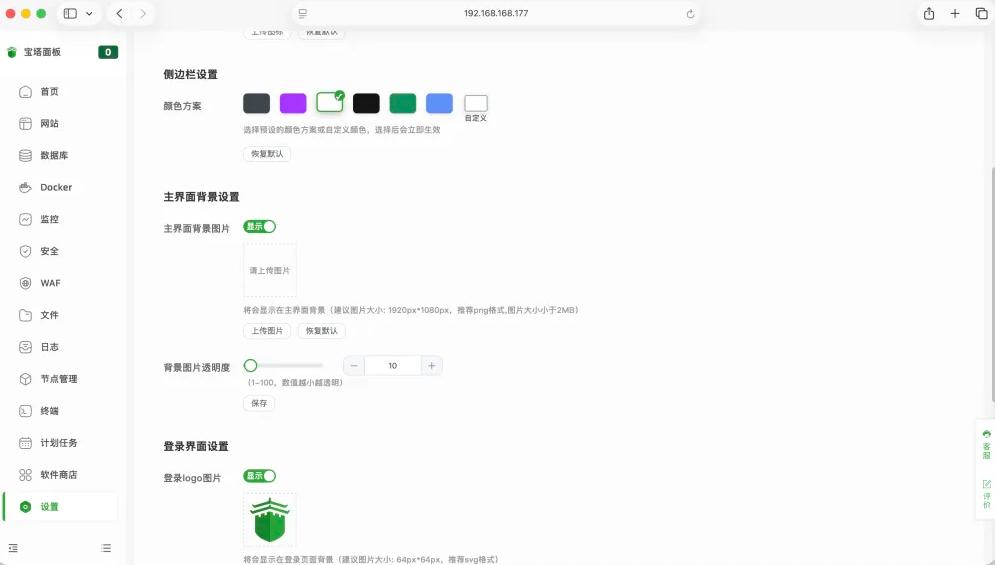Select the 软件商店 menu item
995x565 pixels.
(x=61, y=475)
